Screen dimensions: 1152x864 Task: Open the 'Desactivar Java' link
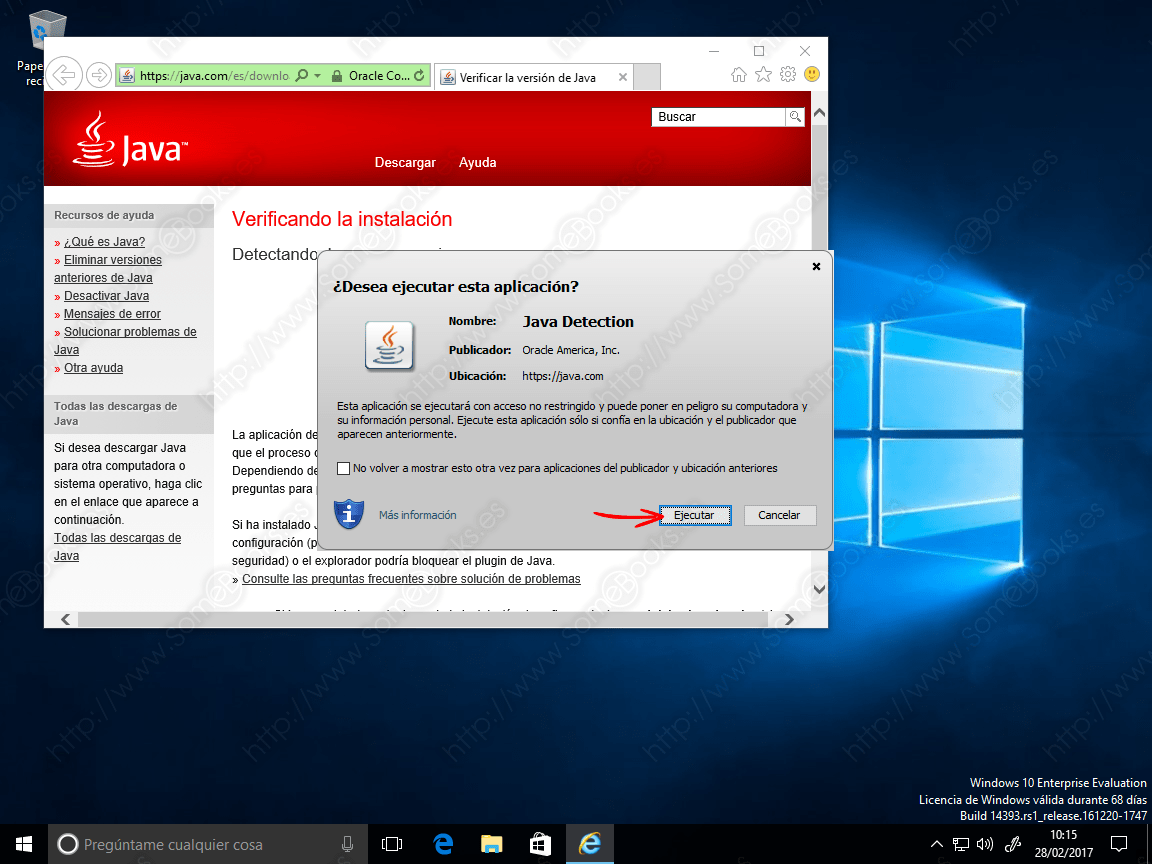pyautogui.click(x=107, y=296)
